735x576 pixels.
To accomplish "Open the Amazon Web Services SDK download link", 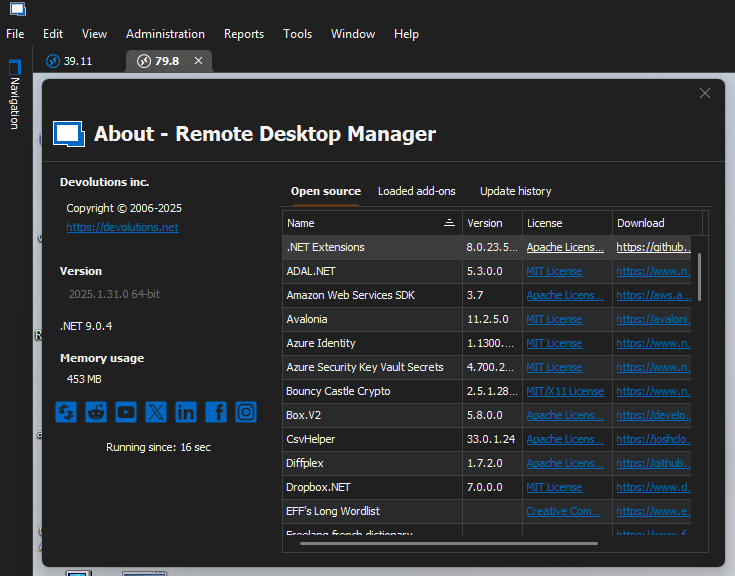I will pyautogui.click(x=653, y=295).
